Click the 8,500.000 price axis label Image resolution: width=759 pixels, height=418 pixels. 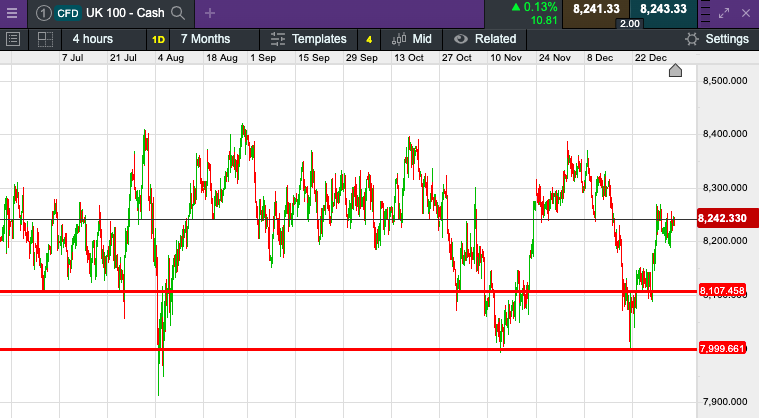(x=725, y=81)
